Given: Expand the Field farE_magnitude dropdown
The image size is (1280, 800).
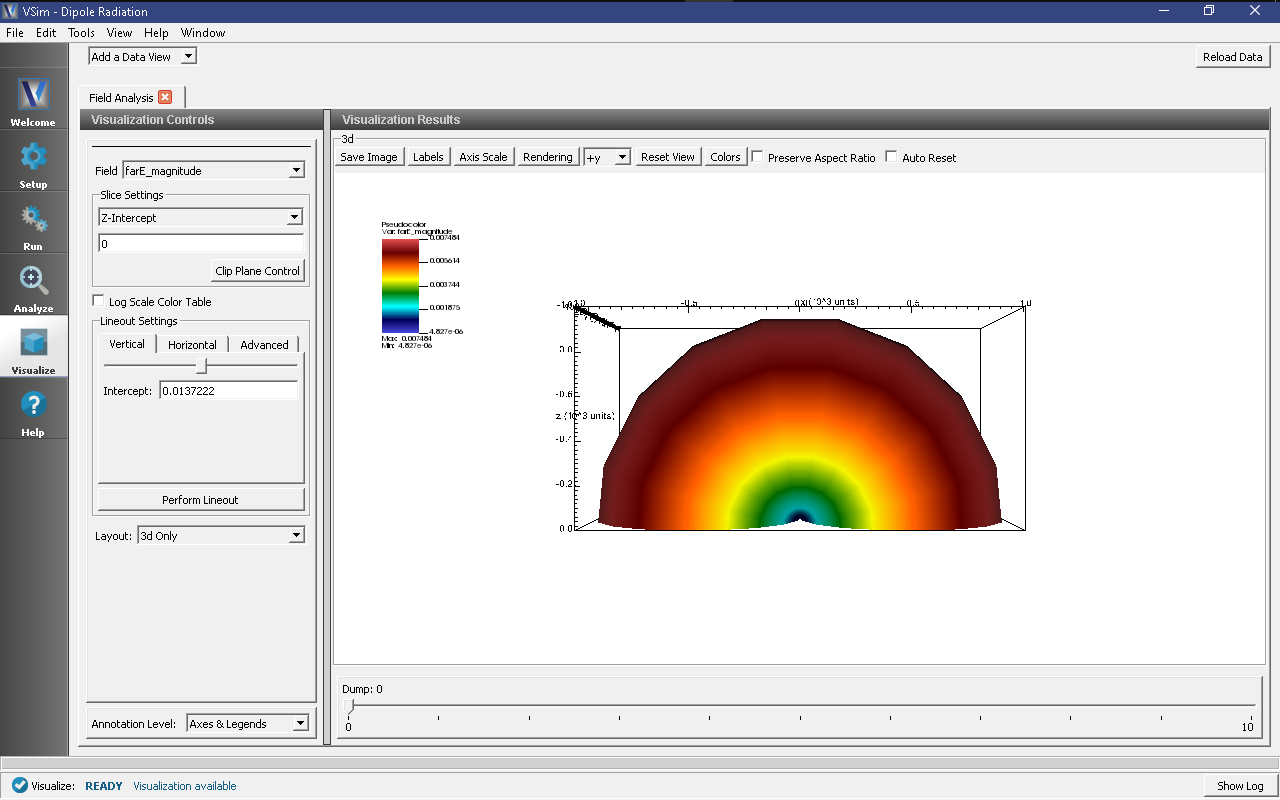Looking at the screenshot, I should 213,171.
